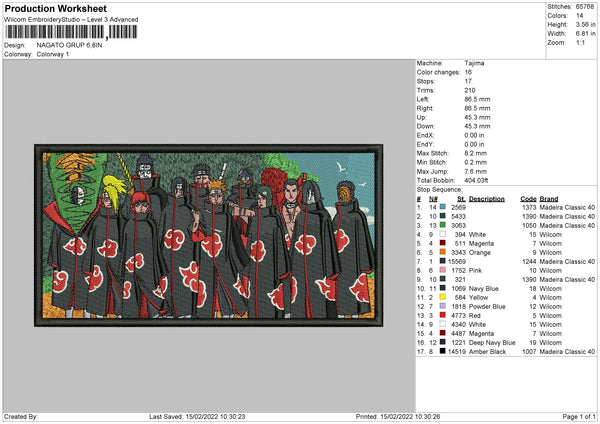The height and width of the screenshot is (424, 600).
Task: Click the Machine value 'Tajima'
Action: [x=474, y=63]
